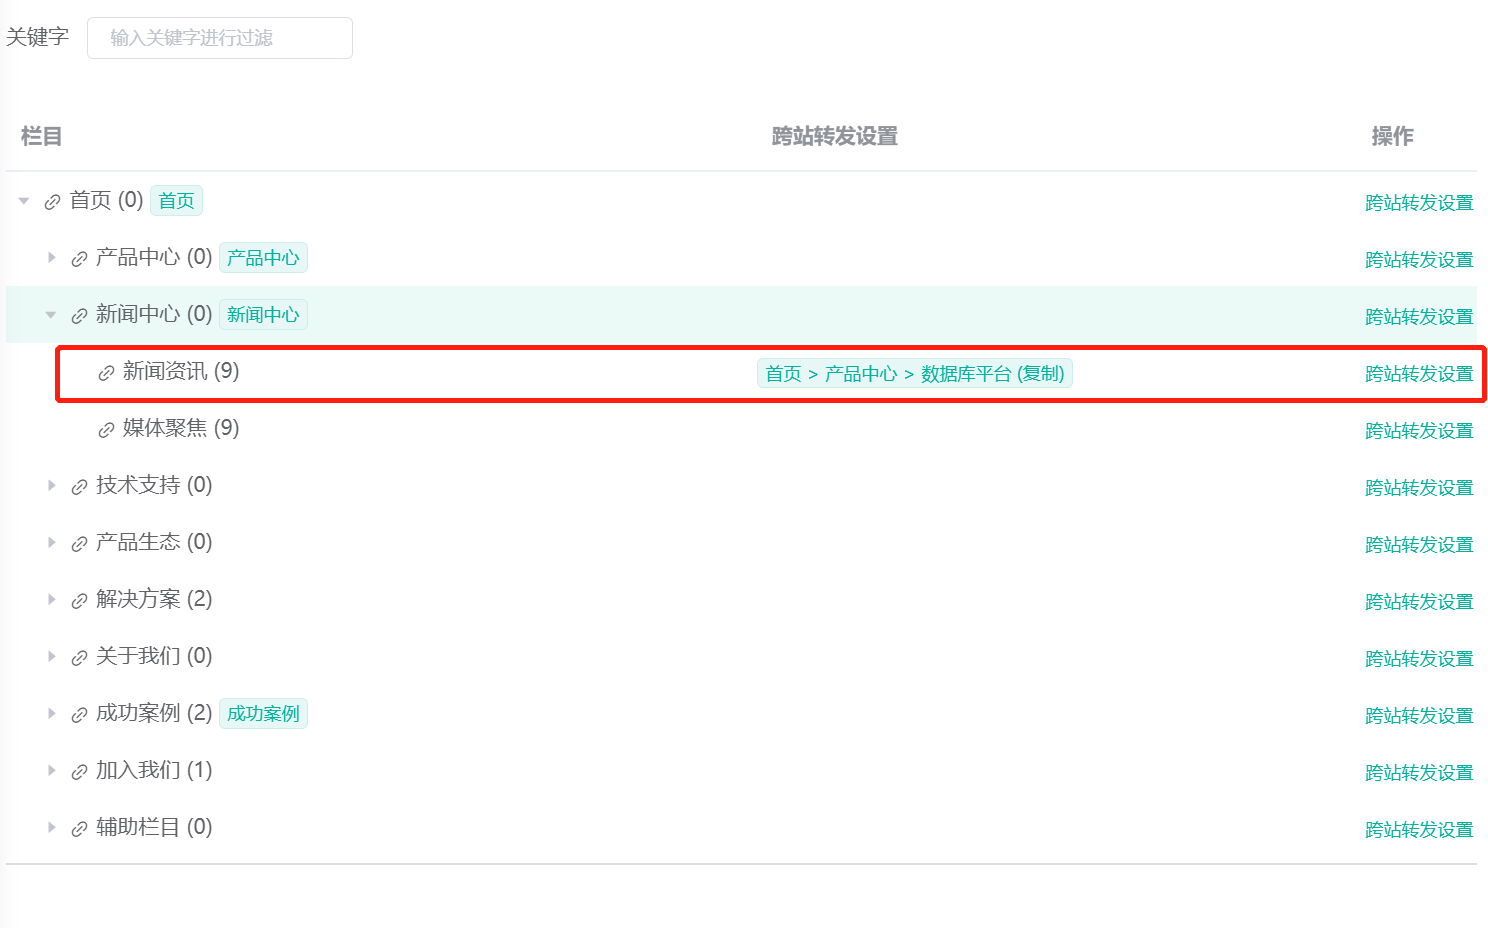Expand the 关于我们 tree node

coord(51,657)
